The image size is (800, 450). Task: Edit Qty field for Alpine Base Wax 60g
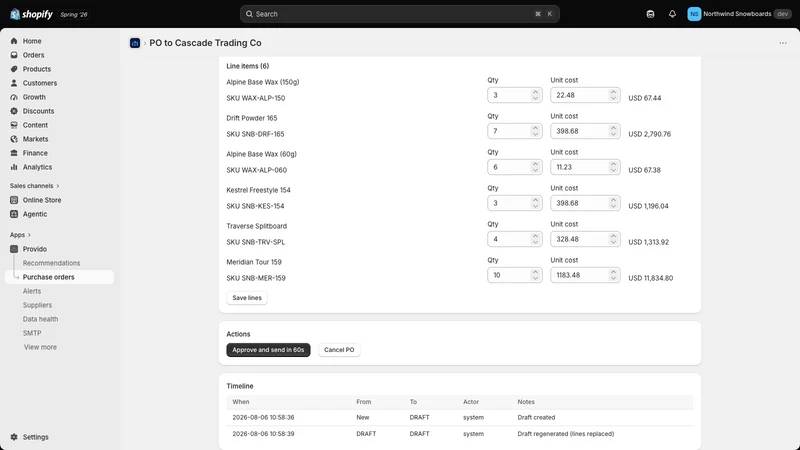(514, 167)
